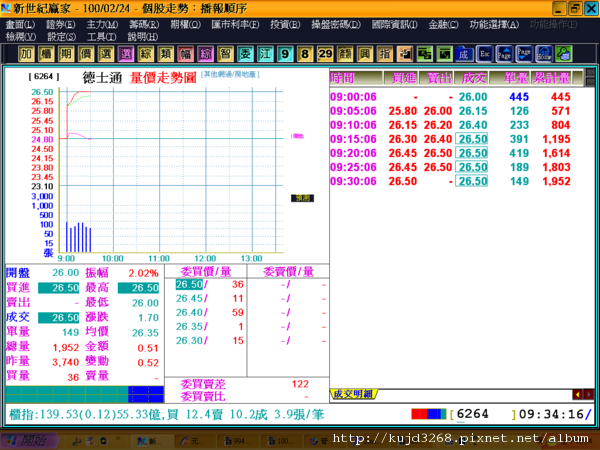Click the 其他網通/房地產 category link
600x450 pixels.
(230, 74)
